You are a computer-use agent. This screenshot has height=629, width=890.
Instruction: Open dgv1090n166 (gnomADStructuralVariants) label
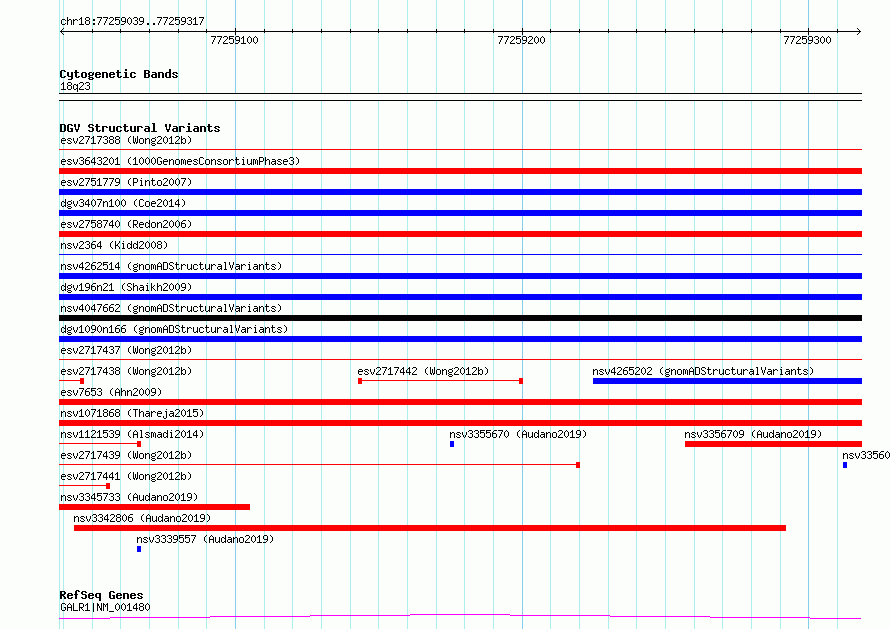pyautogui.click(x=174, y=329)
